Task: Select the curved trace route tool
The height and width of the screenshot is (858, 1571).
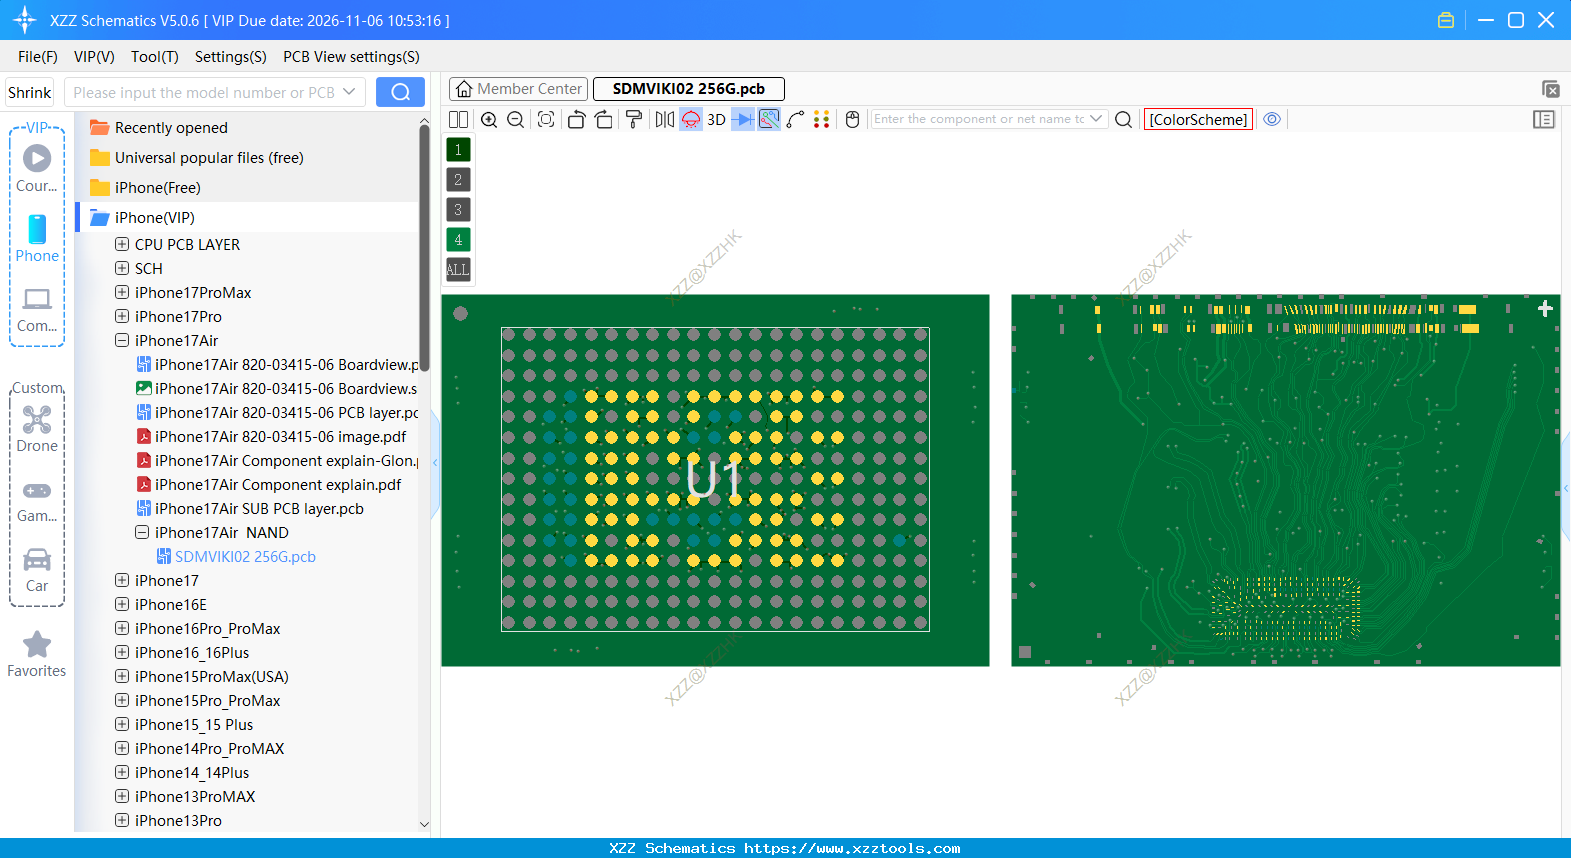Action: 795,120
